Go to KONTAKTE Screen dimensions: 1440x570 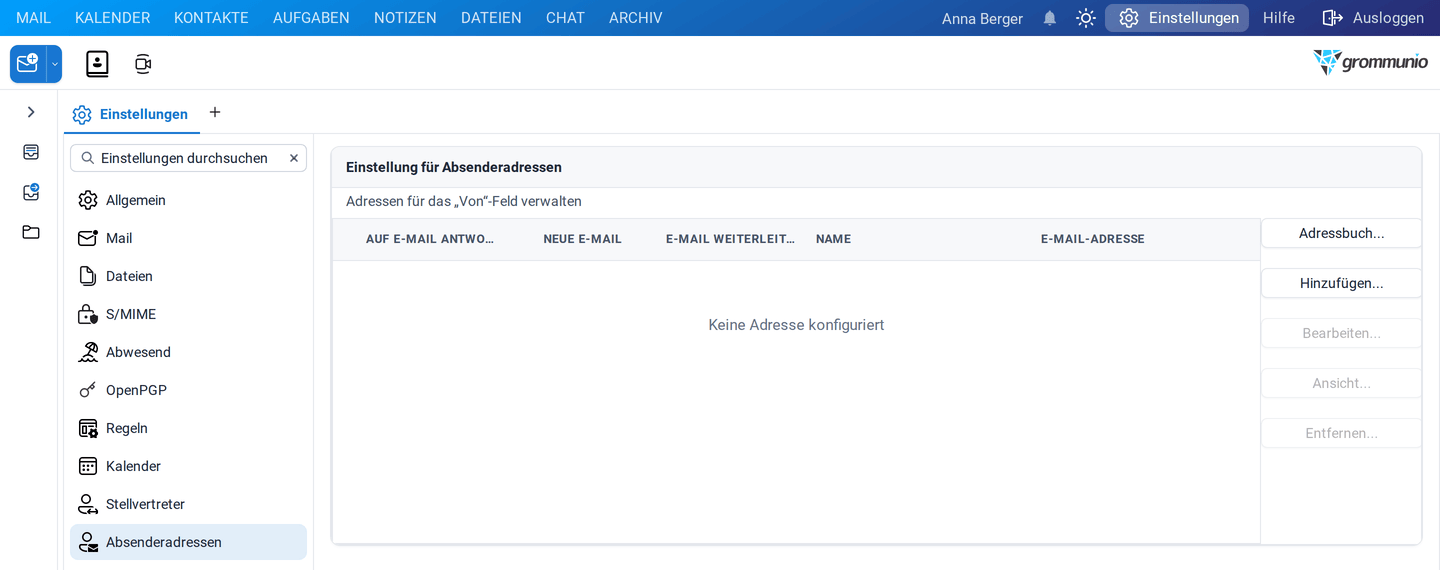click(x=211, y=18)
